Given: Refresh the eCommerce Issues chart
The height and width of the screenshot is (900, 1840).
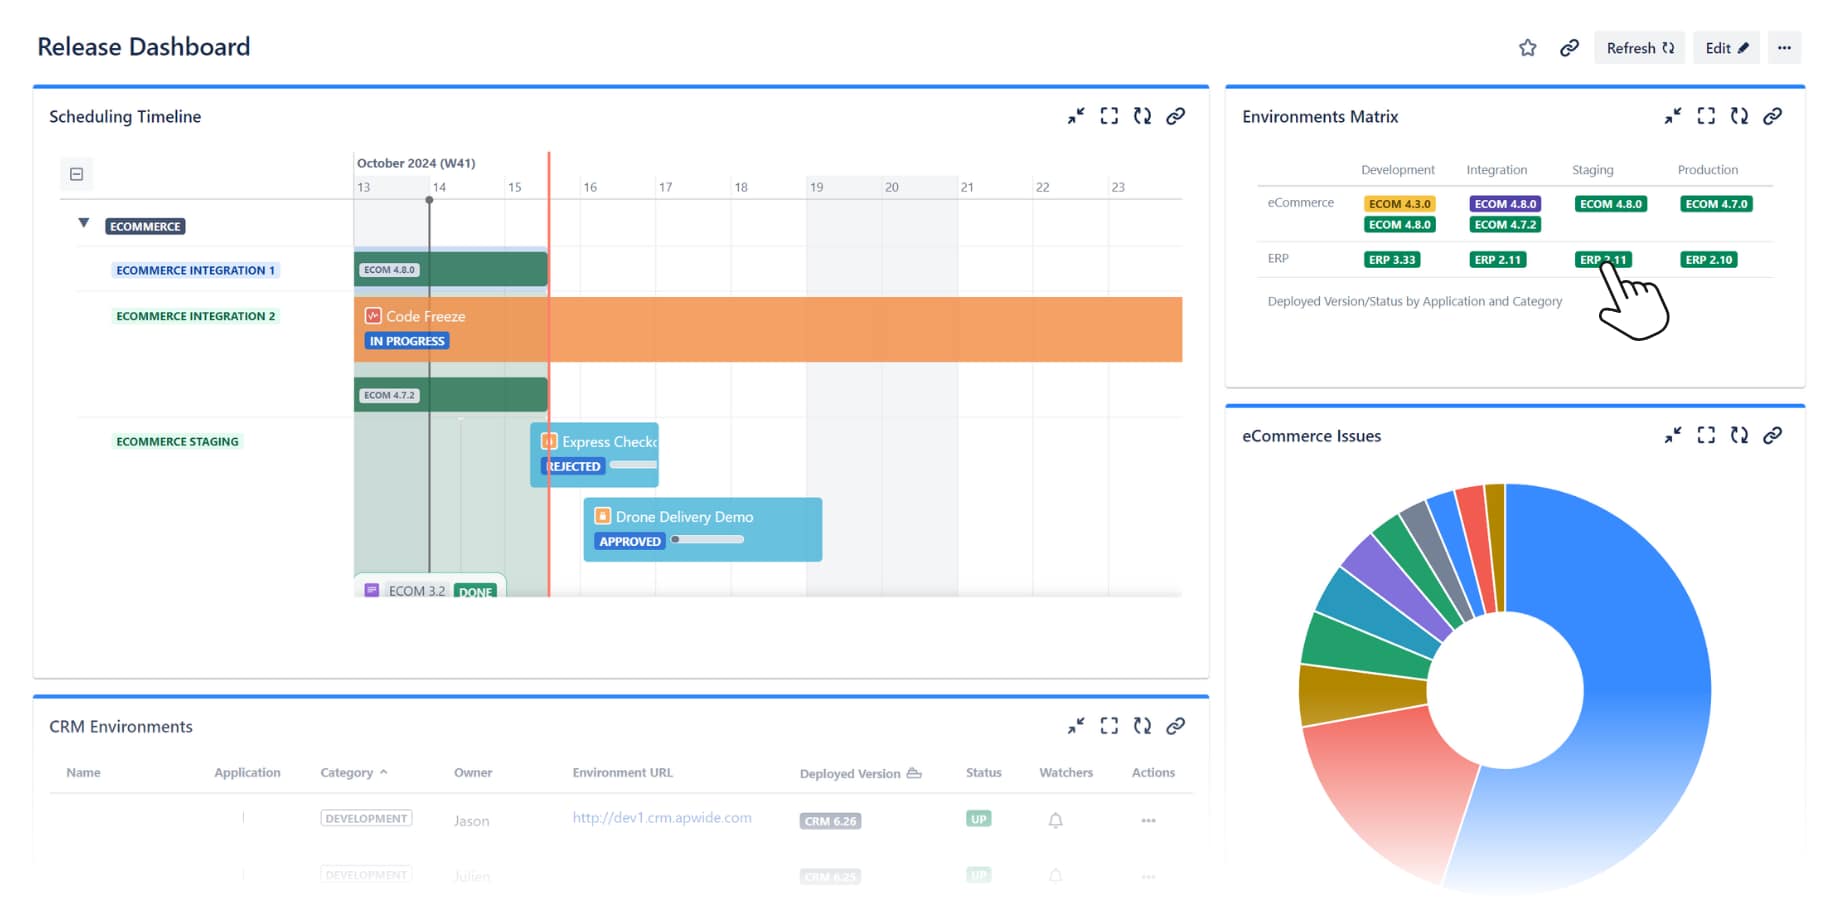Looking at the screenshot, I should point(1740,435).
